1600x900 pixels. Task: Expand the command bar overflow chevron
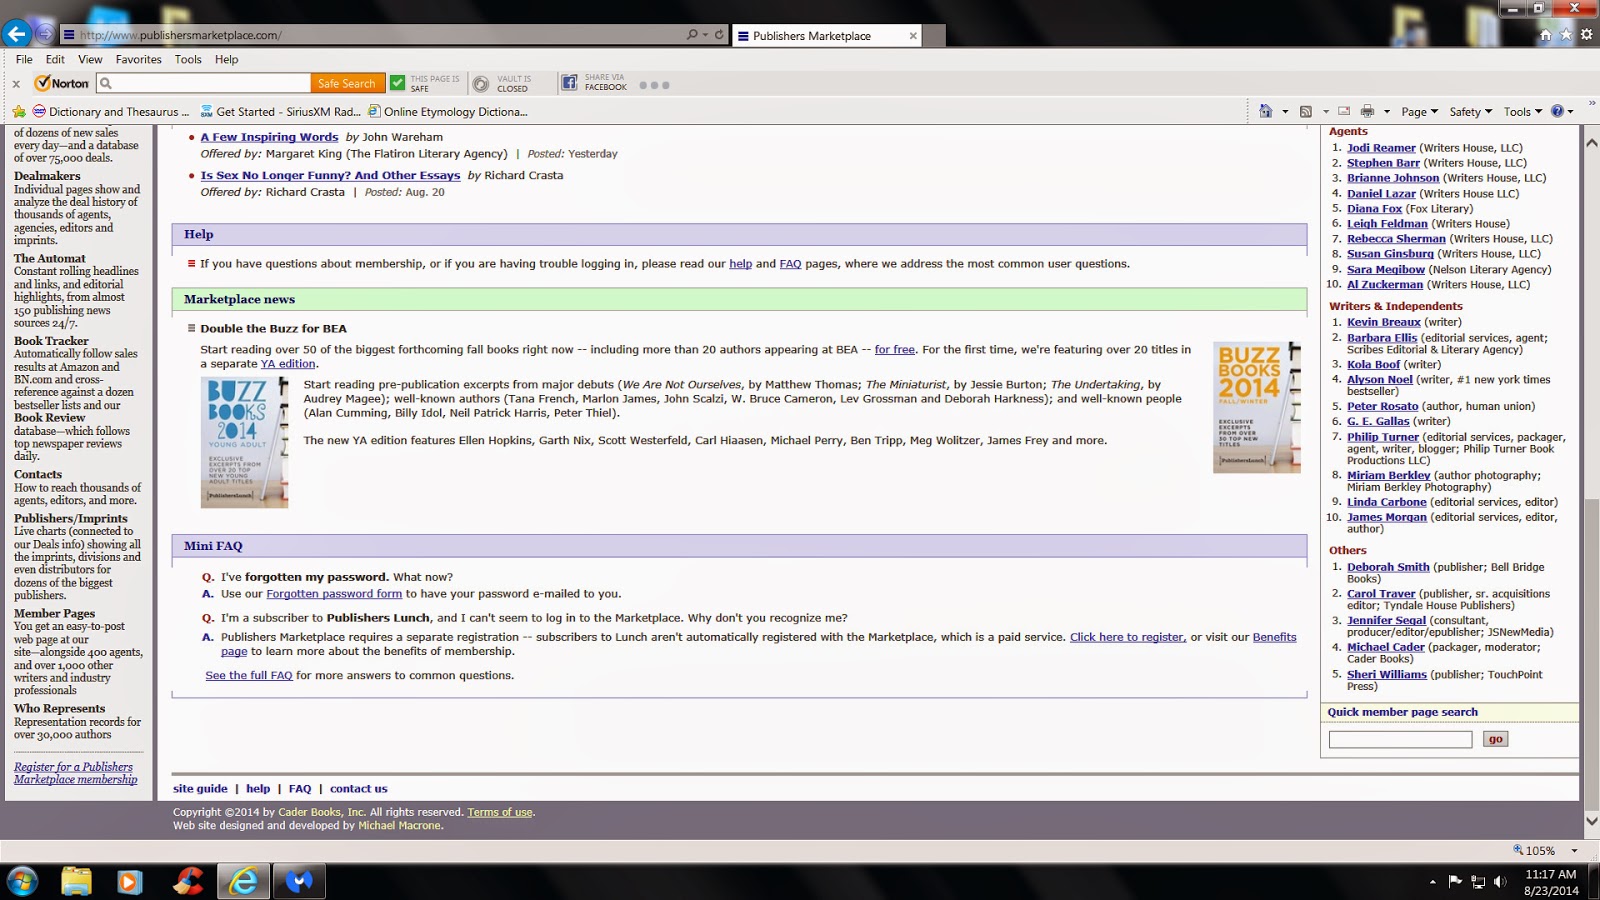click(x=1591, y=103)
